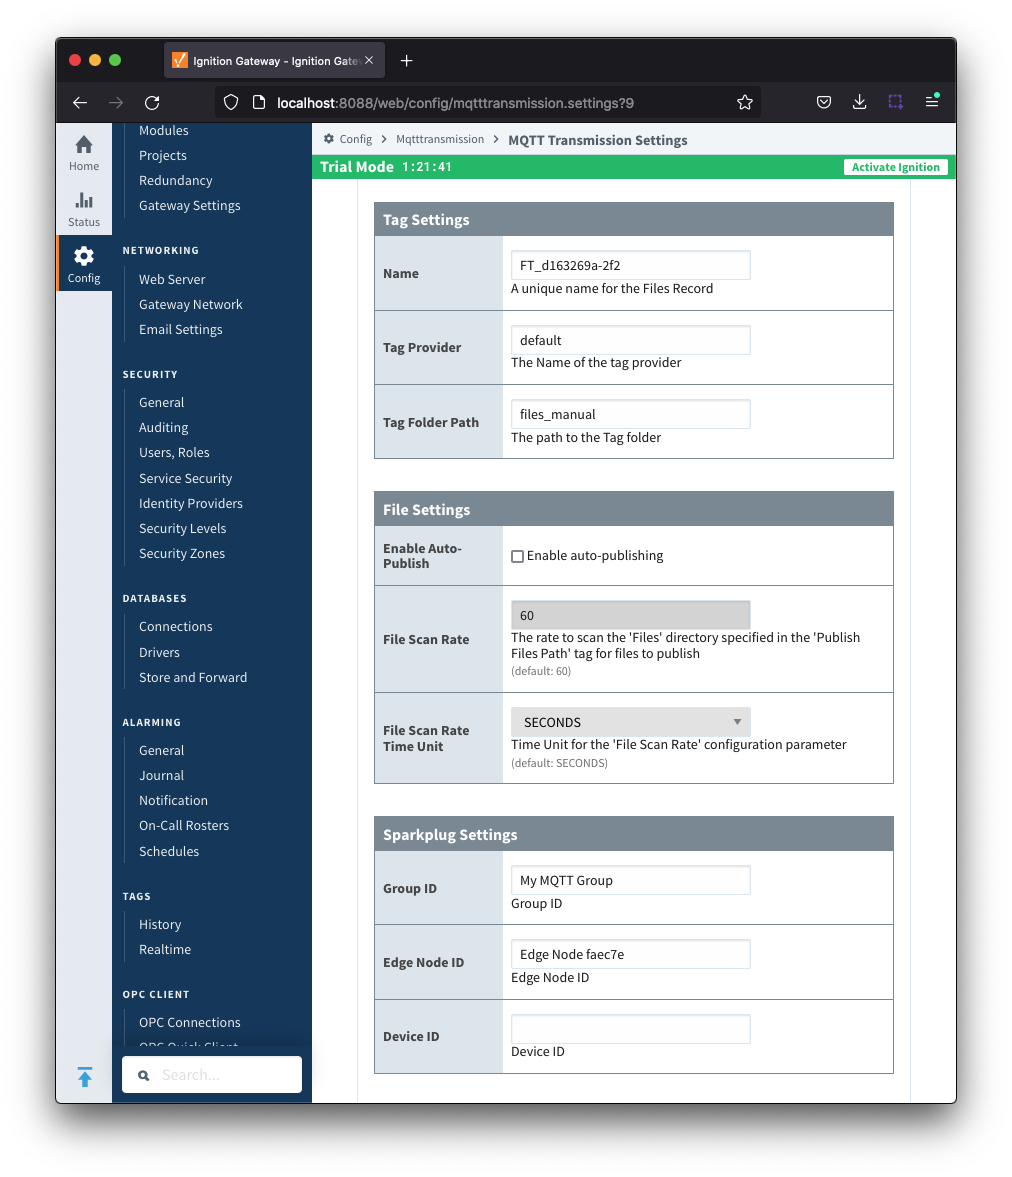Screen dimensions: 1012x1177
Task: Click the Tag Folder Path field
Action: [631, 414]
